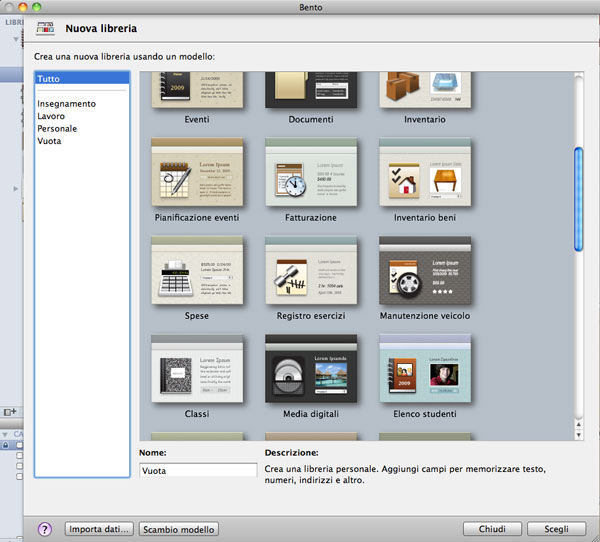Pick the Inventario beni template icon

click(x=426, y=173)
